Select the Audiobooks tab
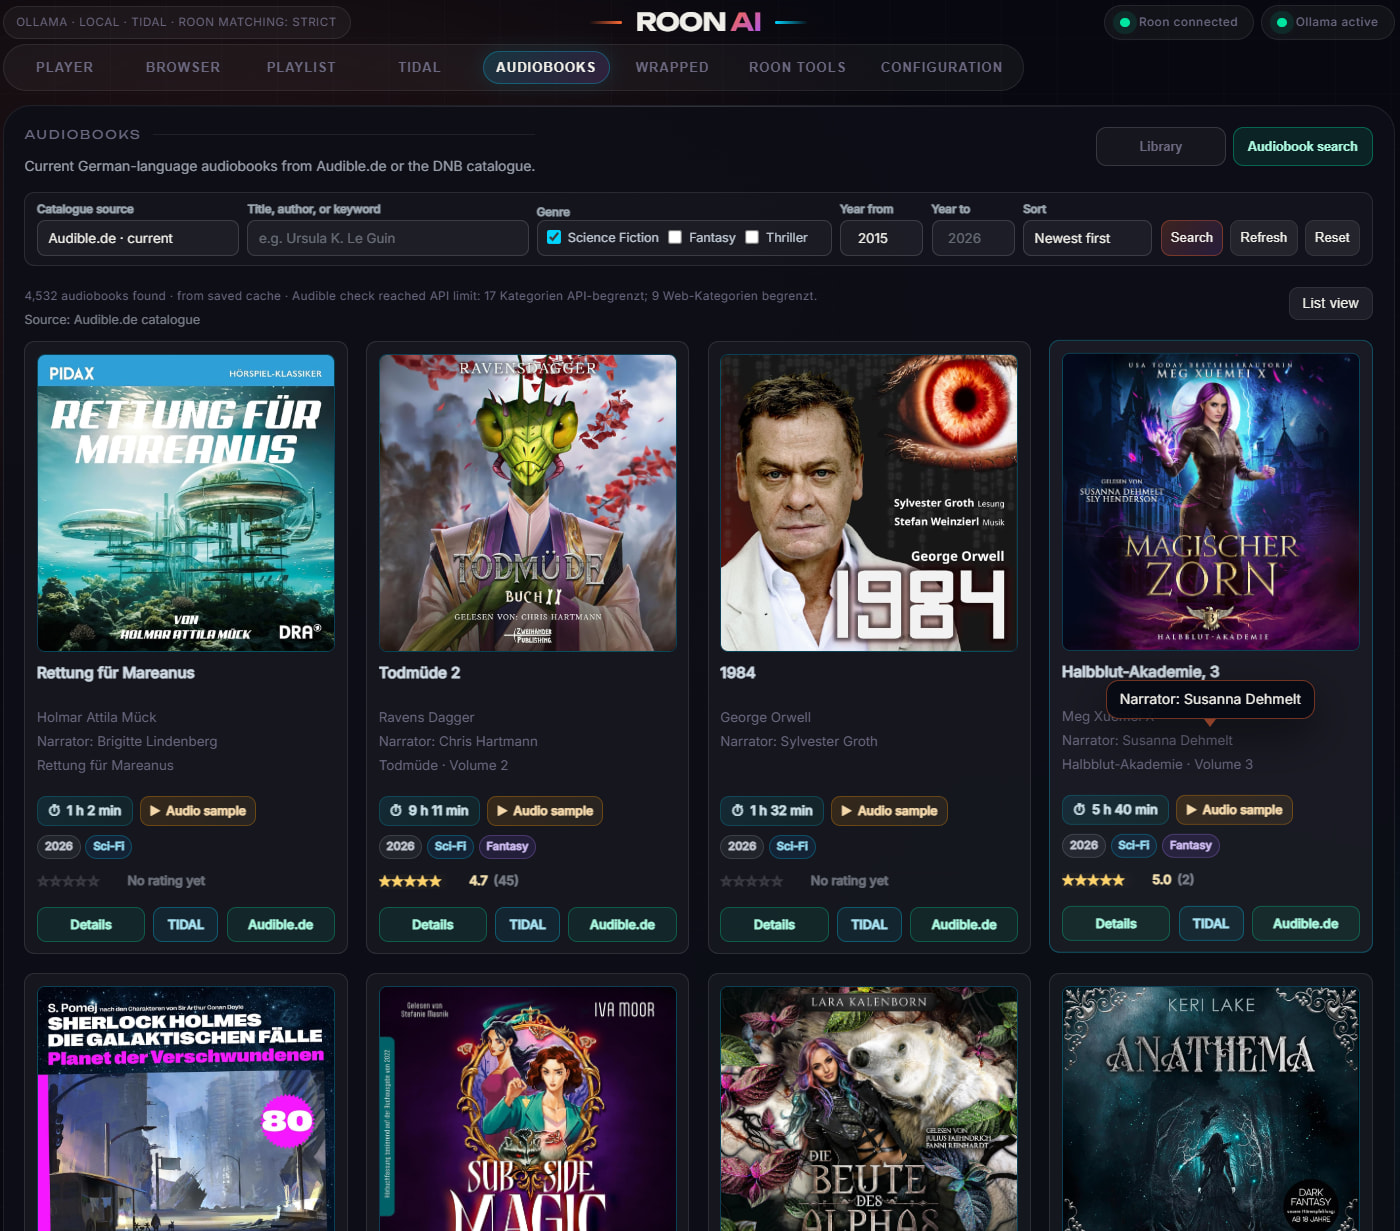The height and width of the screenshot is (1231, 1400). pyautogui.click(x=546, y=67)
